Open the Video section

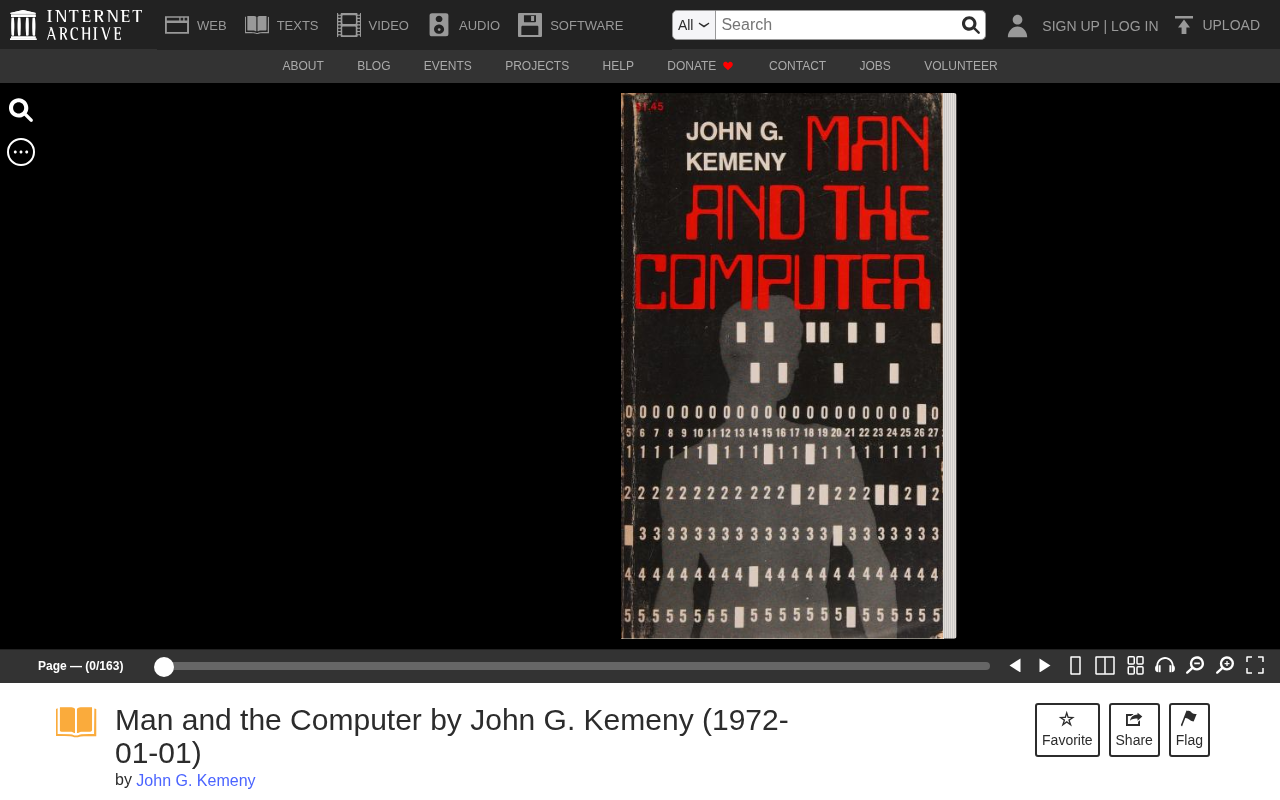pos(373,25)
